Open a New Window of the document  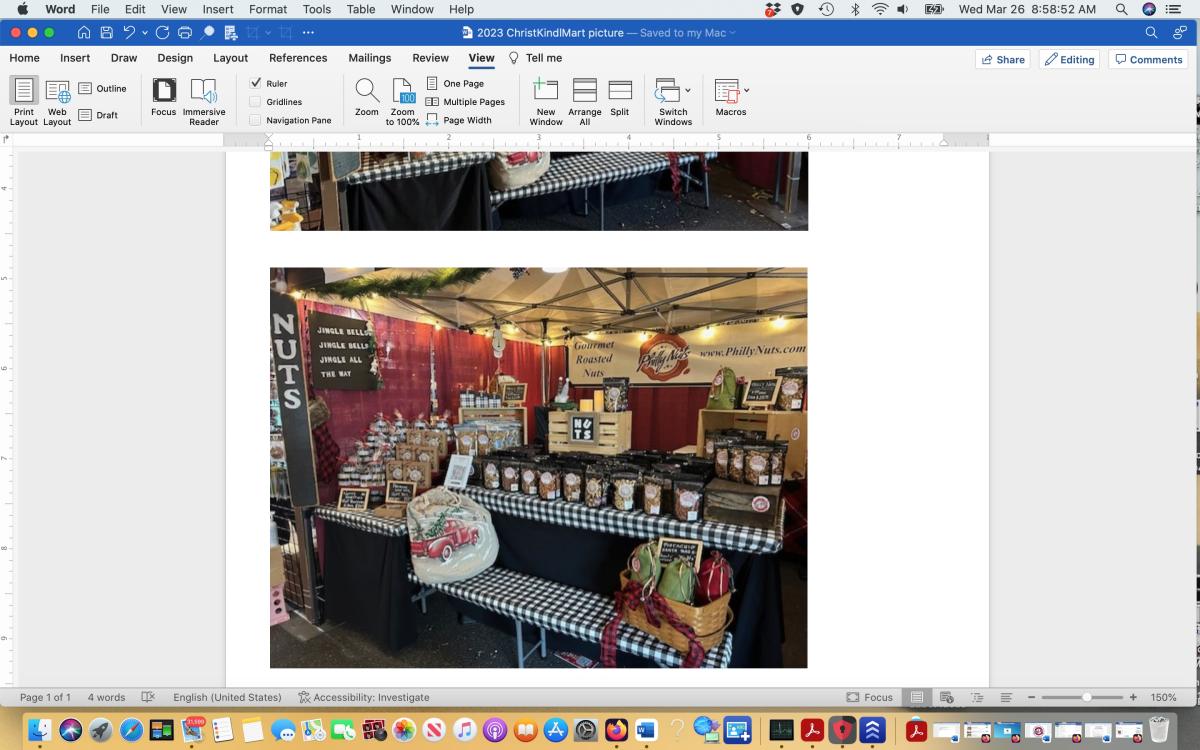(x=546, y=102)
